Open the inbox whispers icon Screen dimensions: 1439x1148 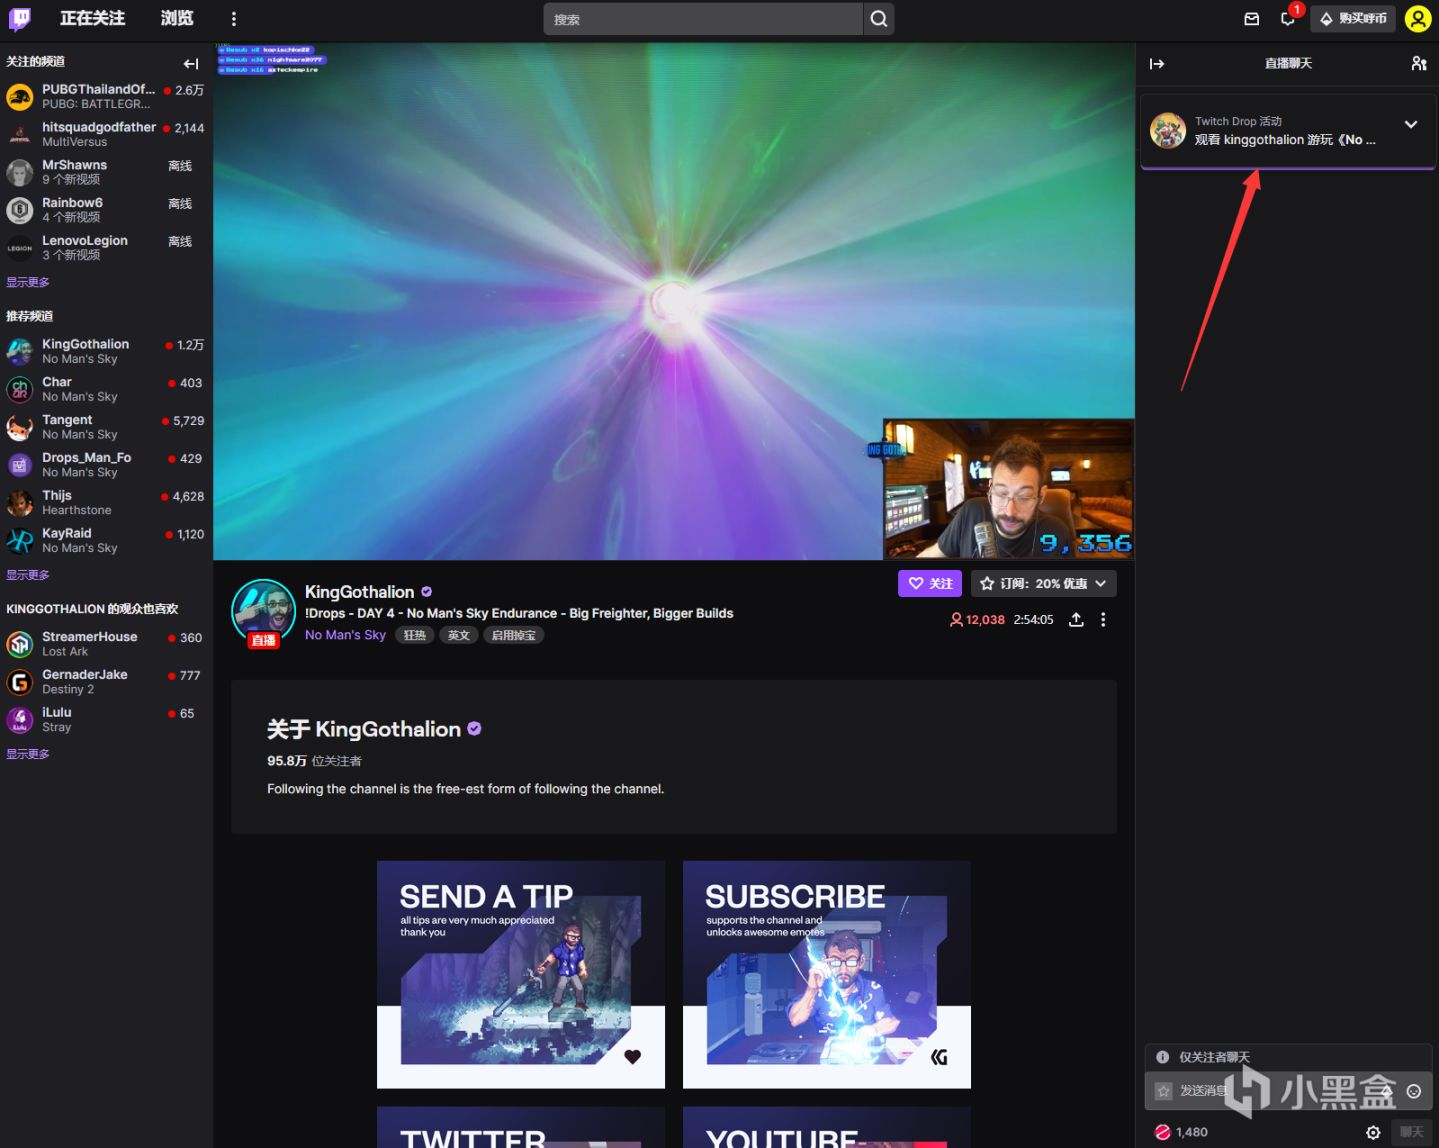coord(1251,19)
